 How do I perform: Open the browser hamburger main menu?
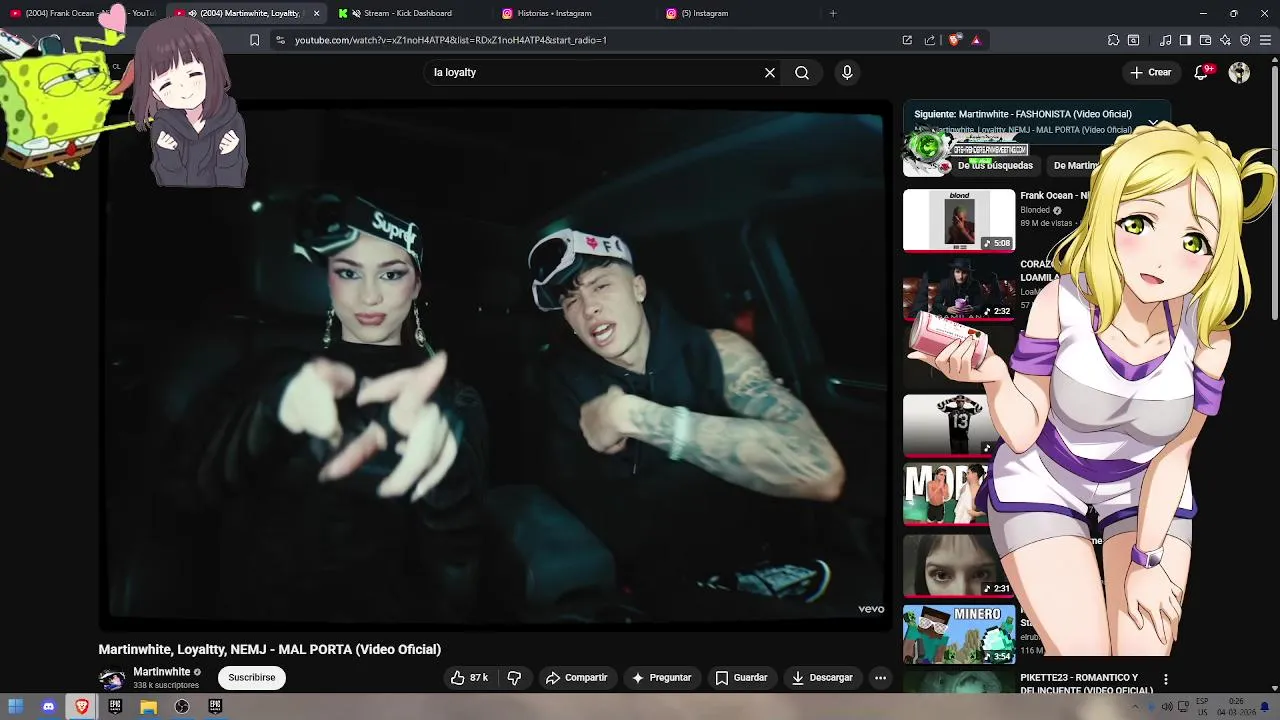[x=1266, y=40]
